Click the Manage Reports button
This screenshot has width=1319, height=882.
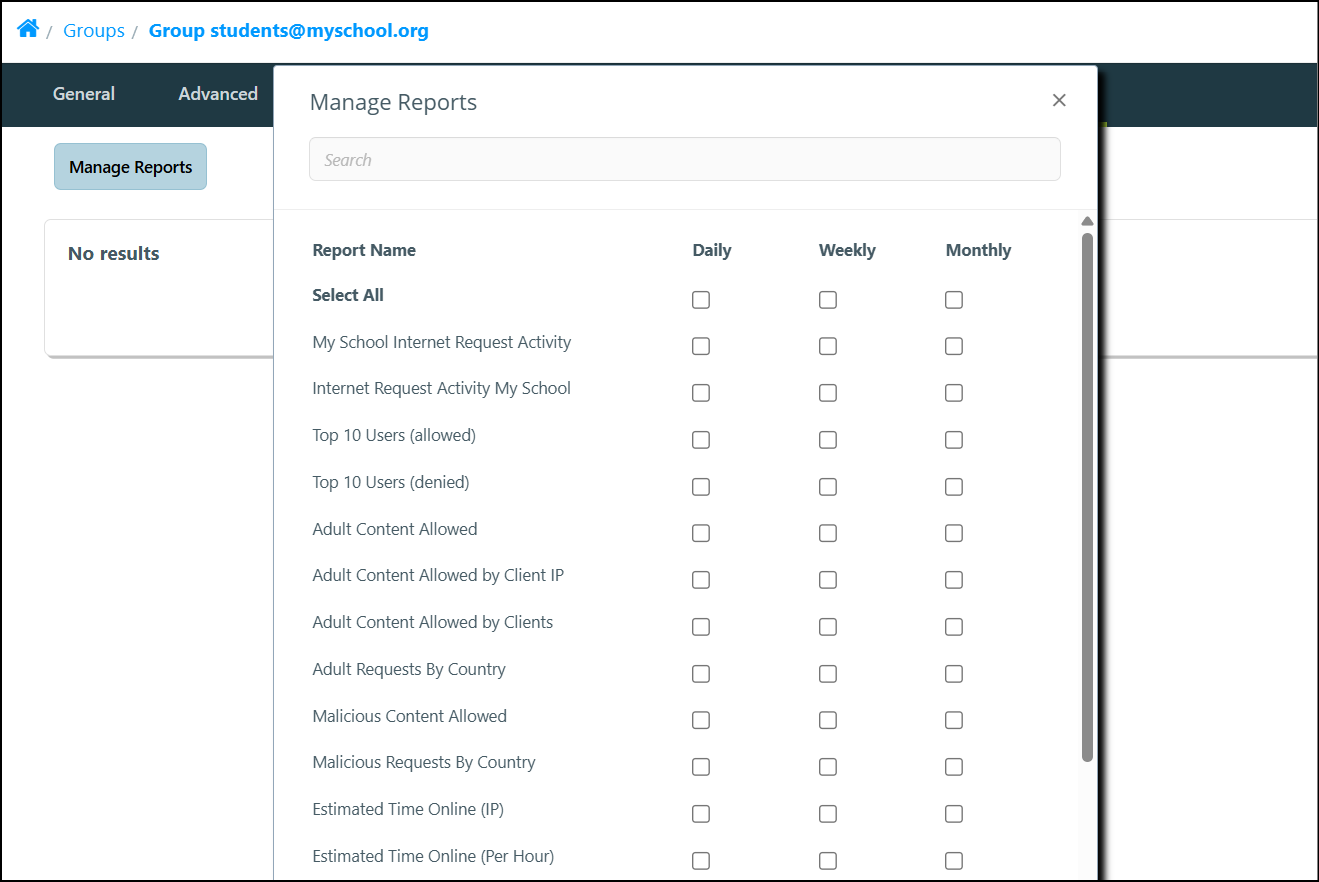pos(130,167)
